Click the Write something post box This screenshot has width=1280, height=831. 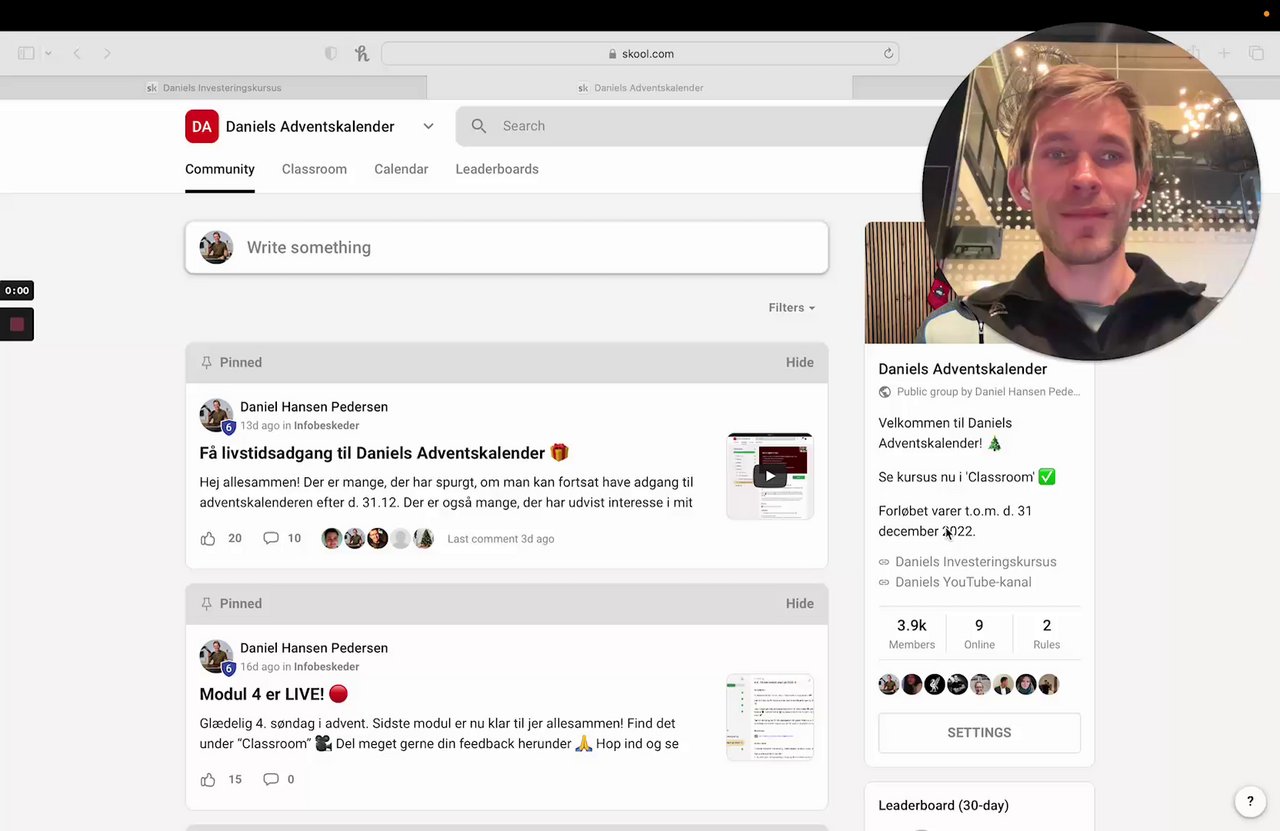coord(507,247)
